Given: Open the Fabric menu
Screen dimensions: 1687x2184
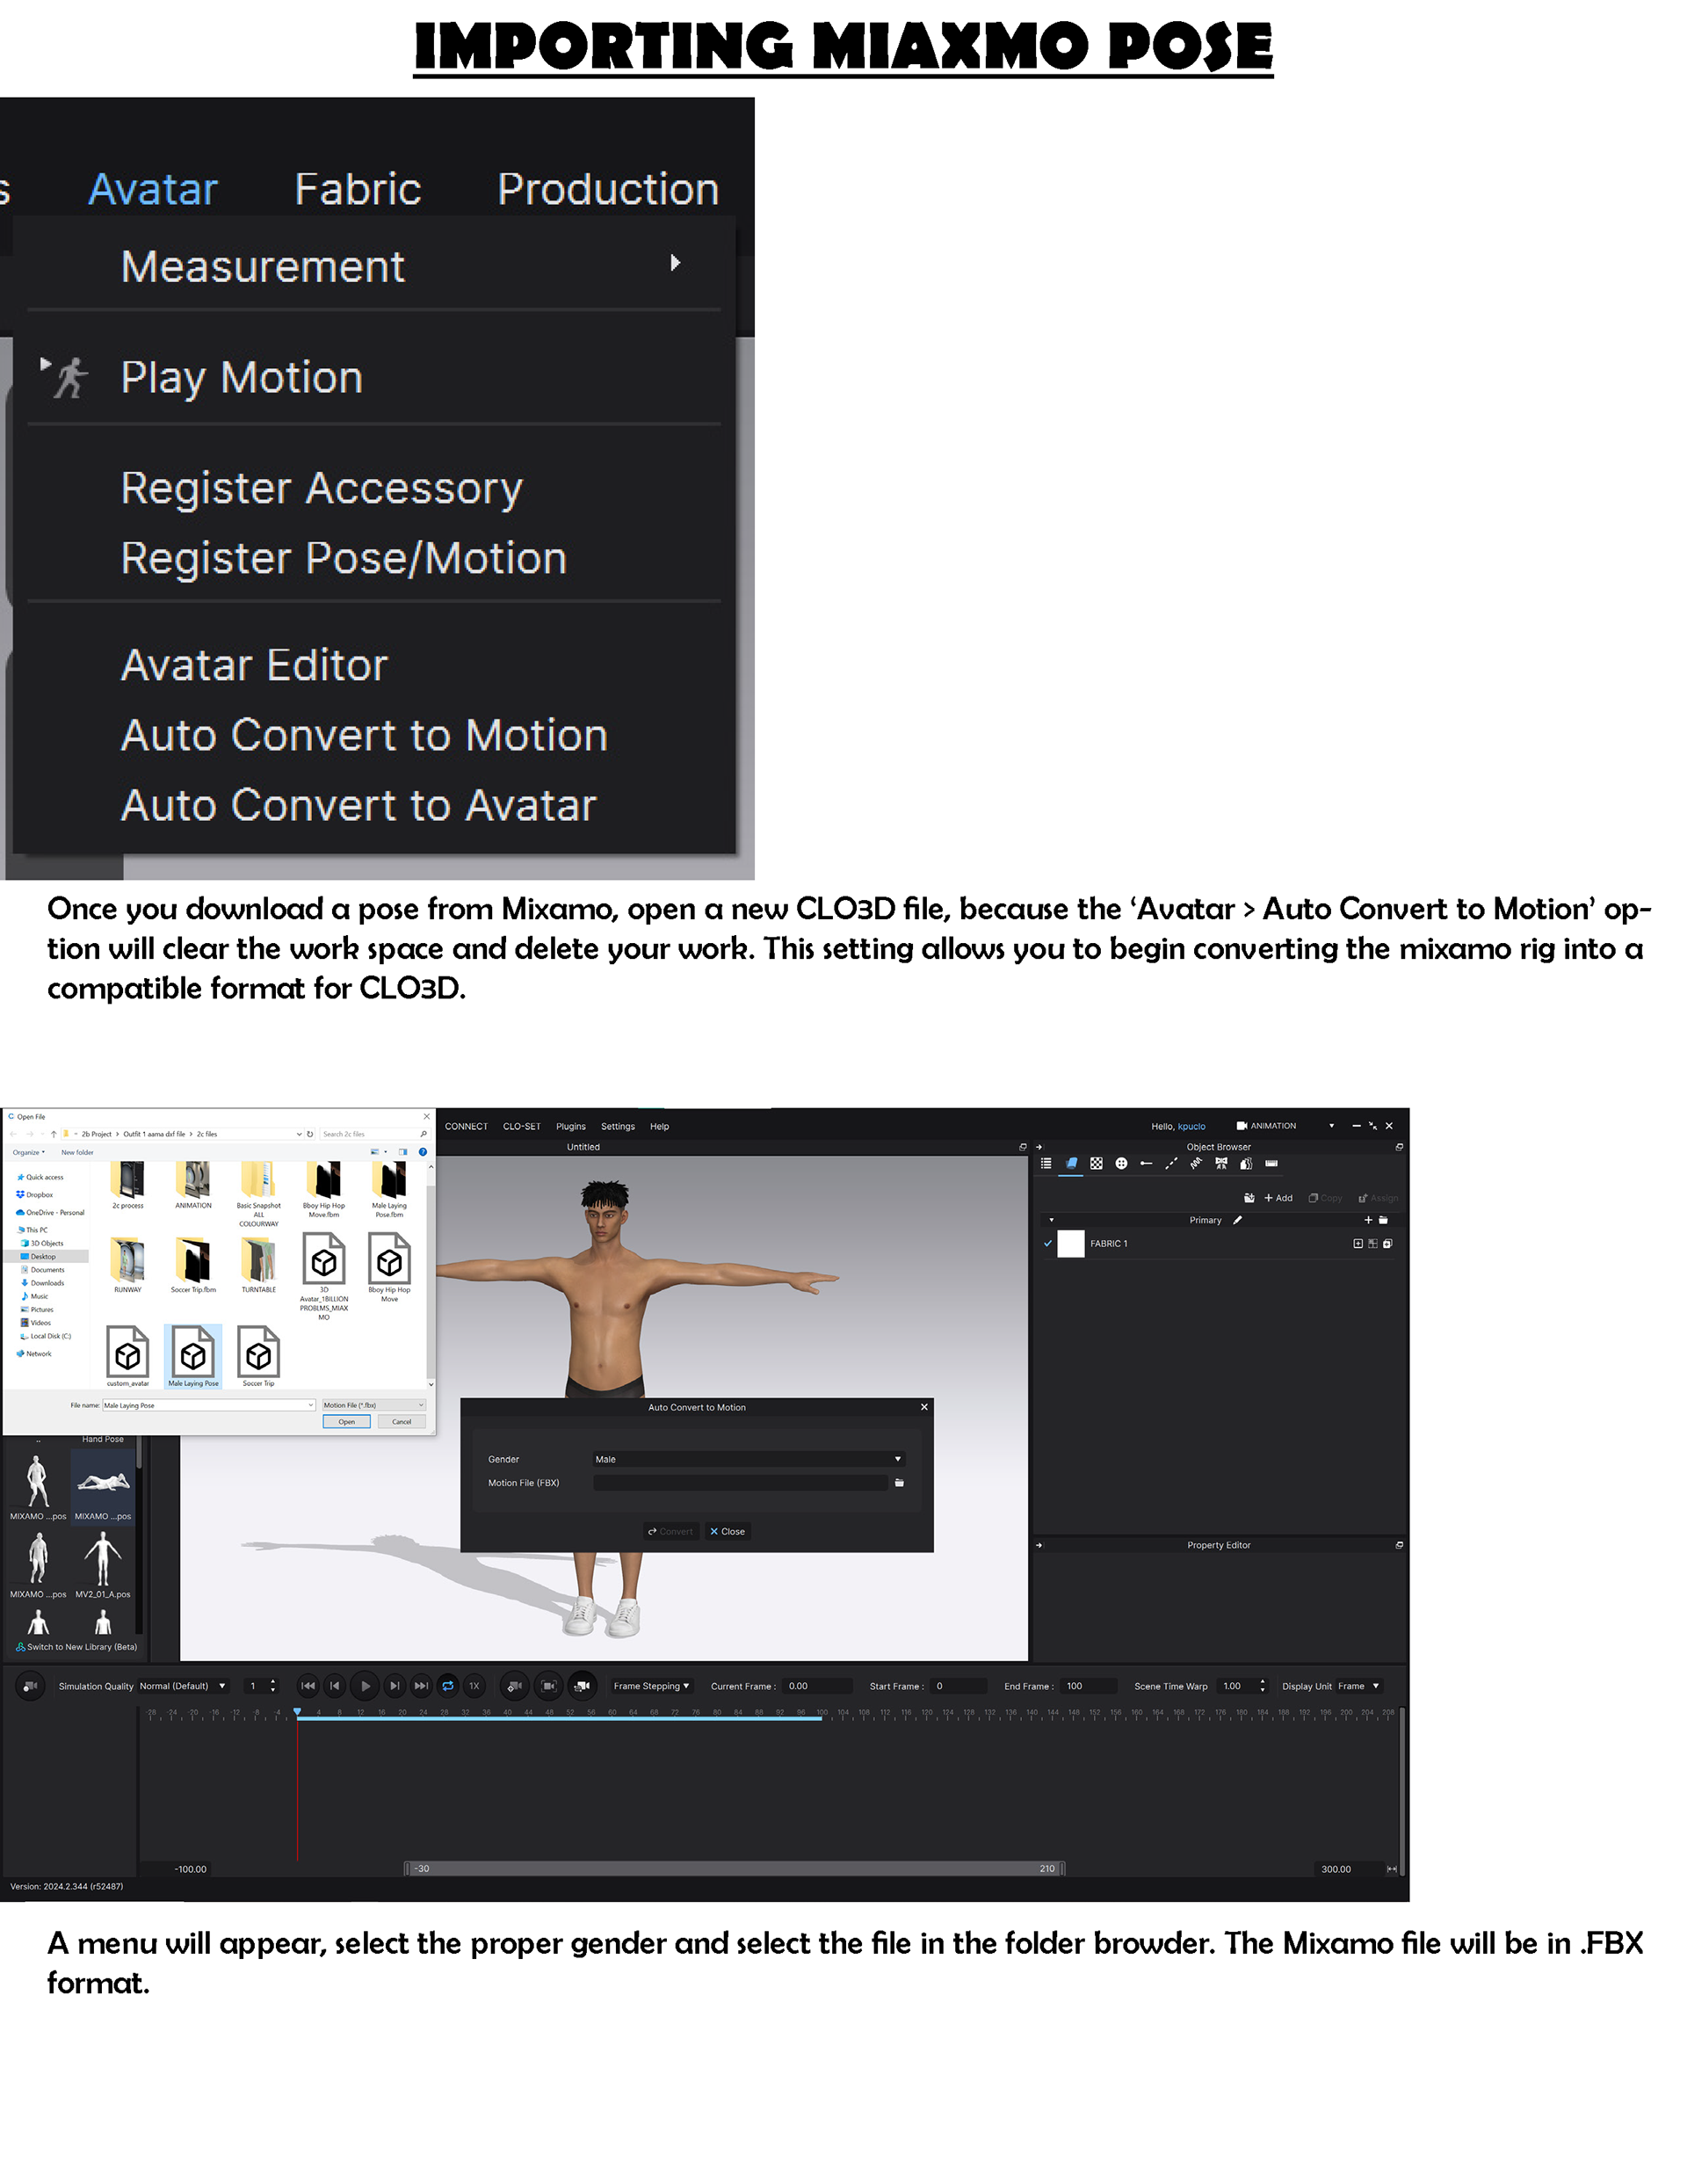Looking at the screenshot, I should (358, 189).
